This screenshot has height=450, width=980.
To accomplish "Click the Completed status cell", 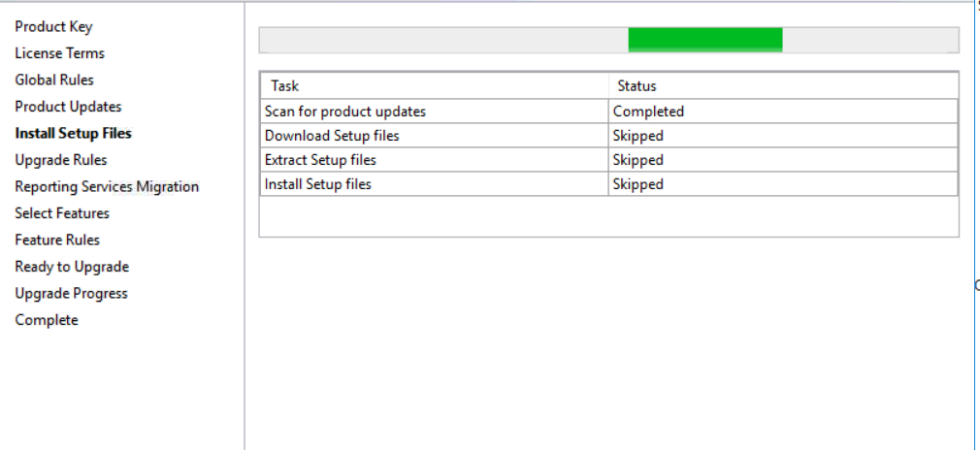I will coord(648,112).
